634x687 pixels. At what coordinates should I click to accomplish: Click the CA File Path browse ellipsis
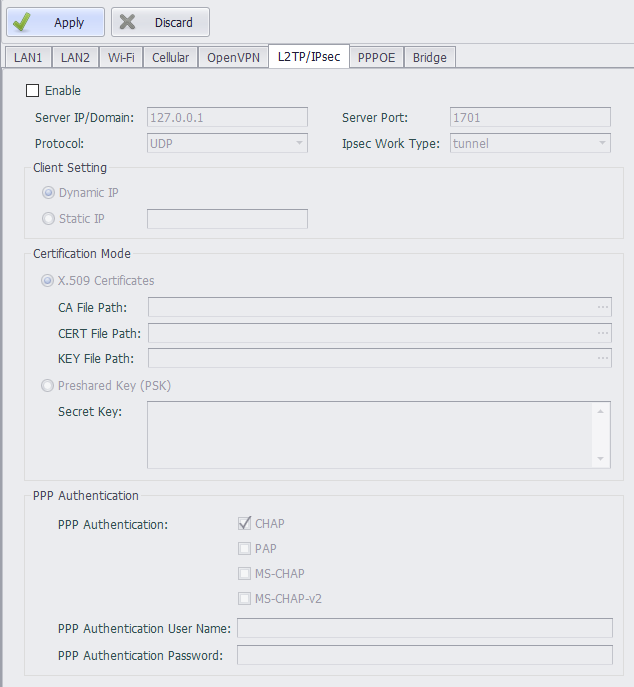(603, 308)
